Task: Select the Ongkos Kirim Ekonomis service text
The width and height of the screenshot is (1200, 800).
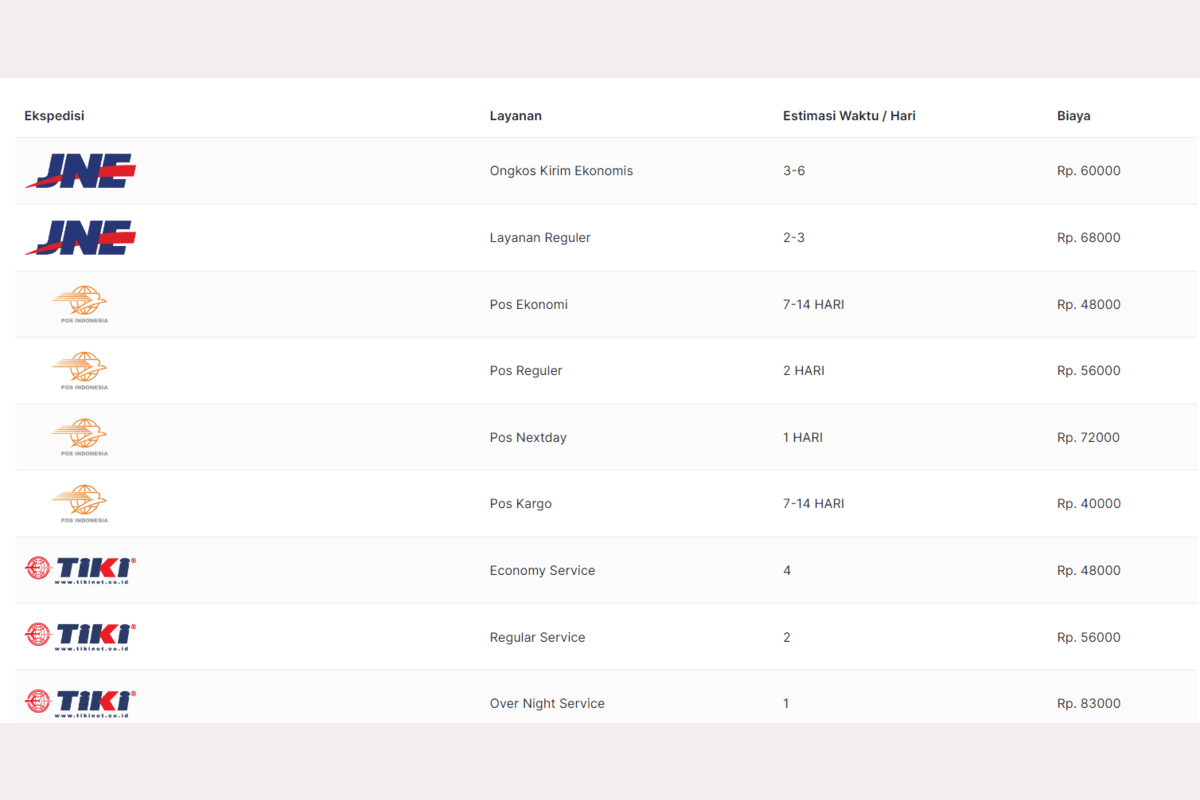Action: (561, 171)
